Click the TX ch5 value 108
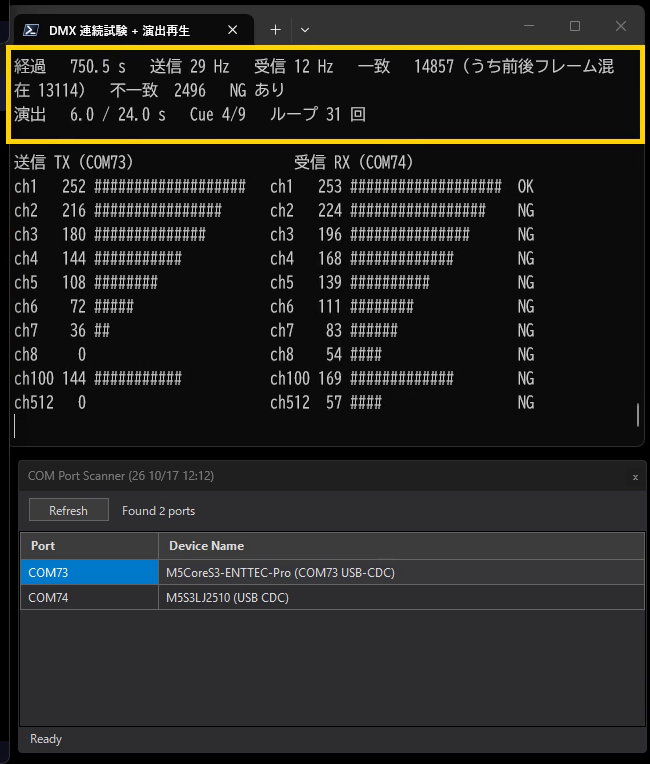 pyautogui.click(x=74, y=282)
